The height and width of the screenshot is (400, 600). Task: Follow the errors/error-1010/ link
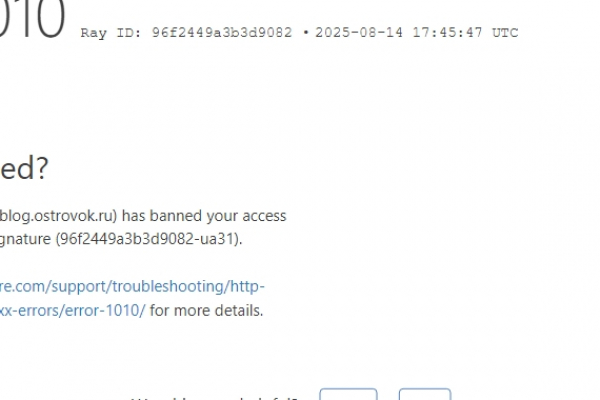pos(72,310)
